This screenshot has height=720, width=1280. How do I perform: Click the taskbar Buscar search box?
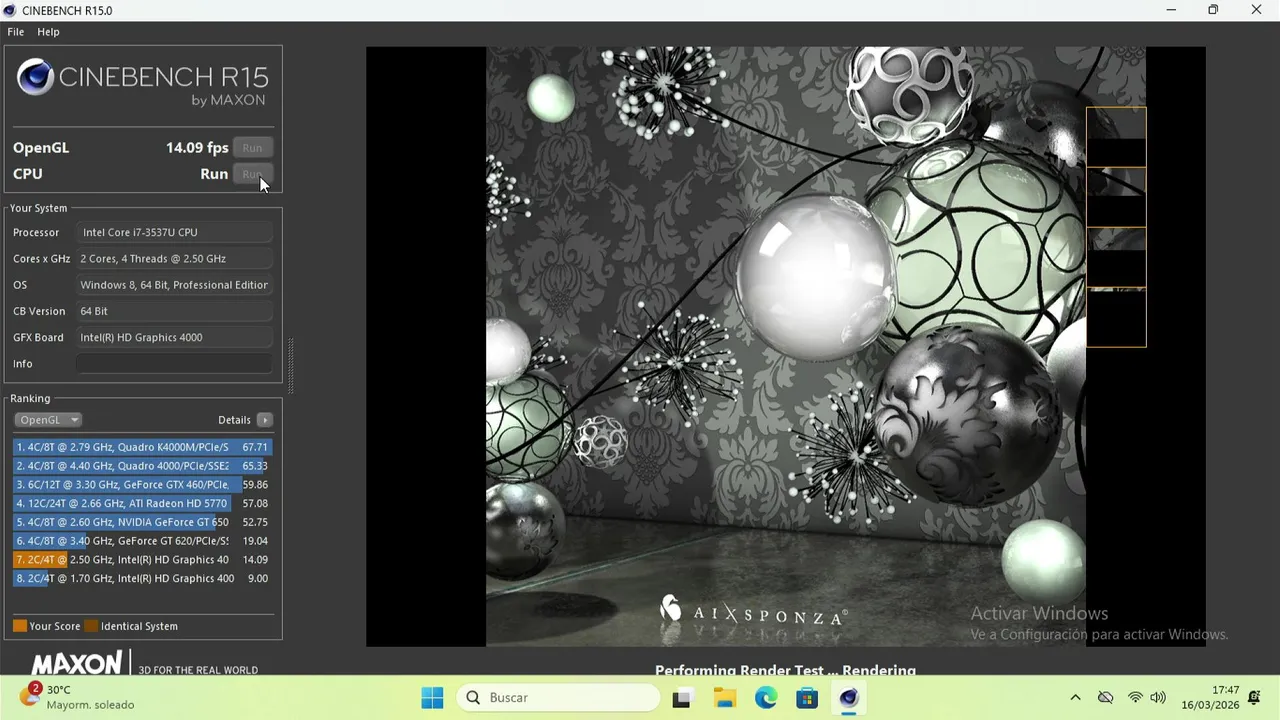pos(559,698)
